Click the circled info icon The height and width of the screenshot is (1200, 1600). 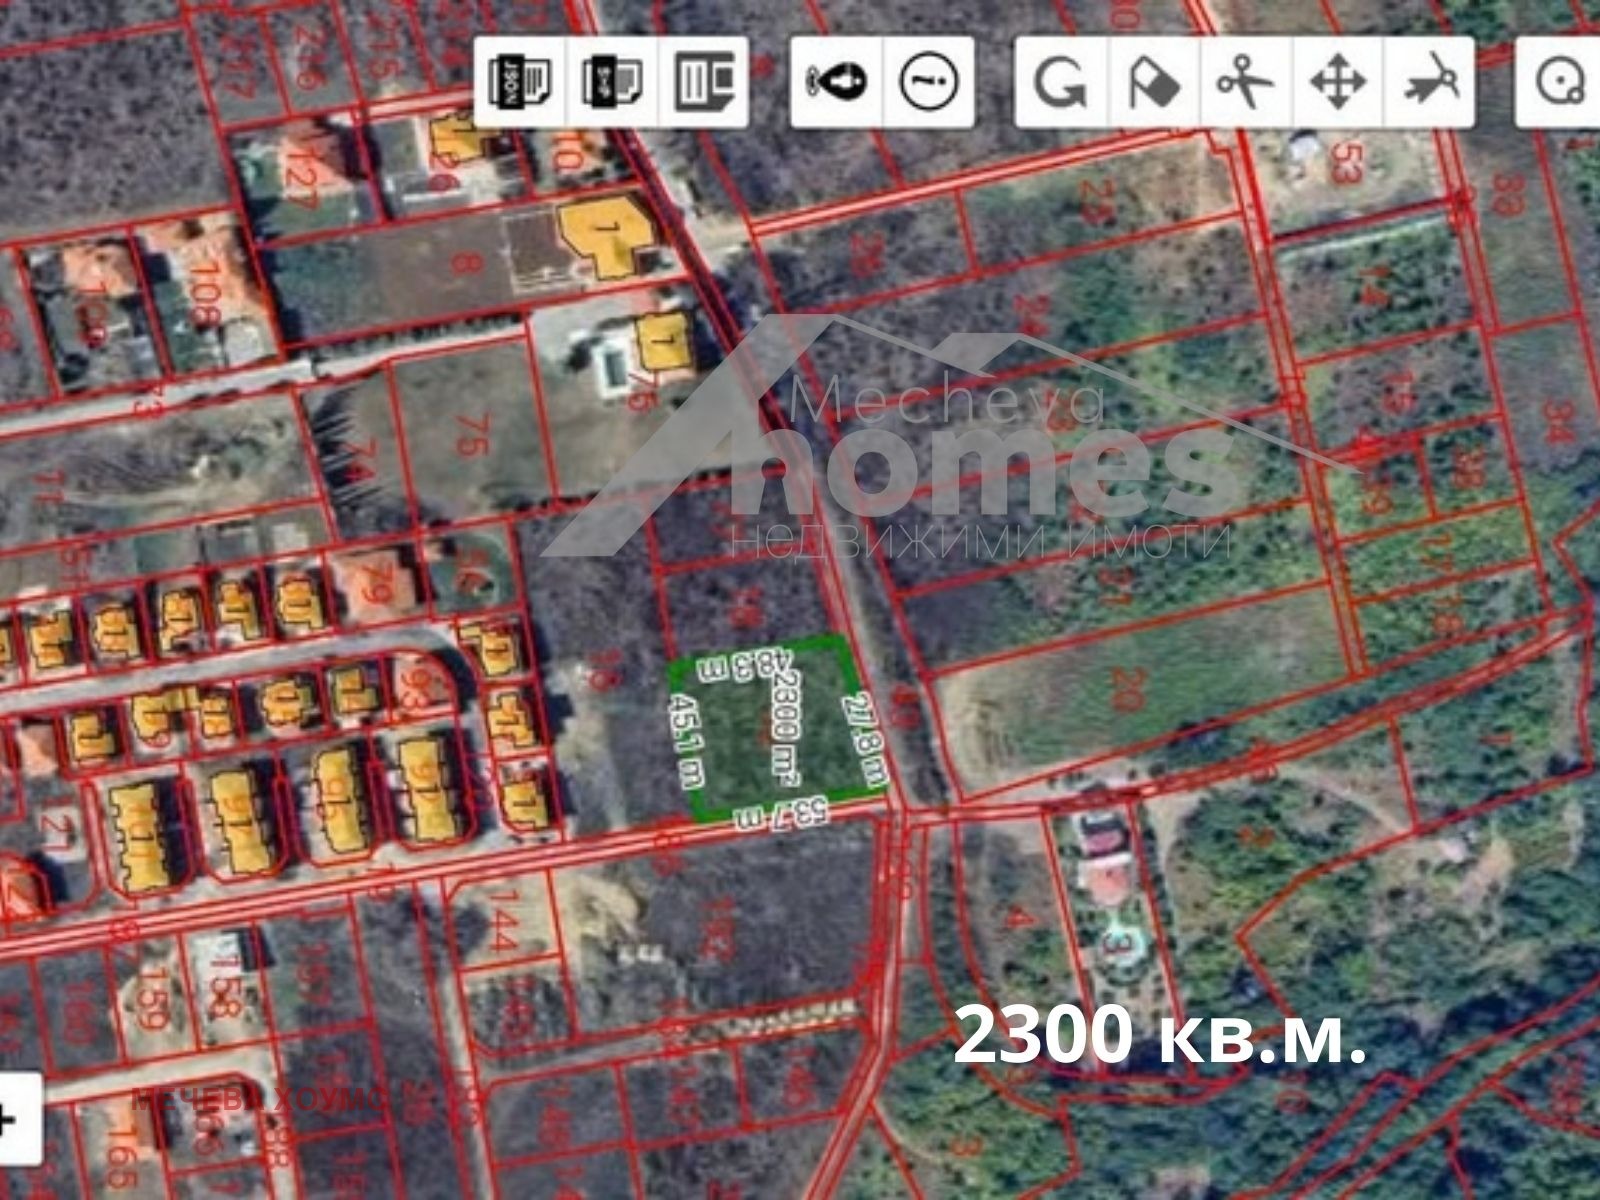point(928,82)
